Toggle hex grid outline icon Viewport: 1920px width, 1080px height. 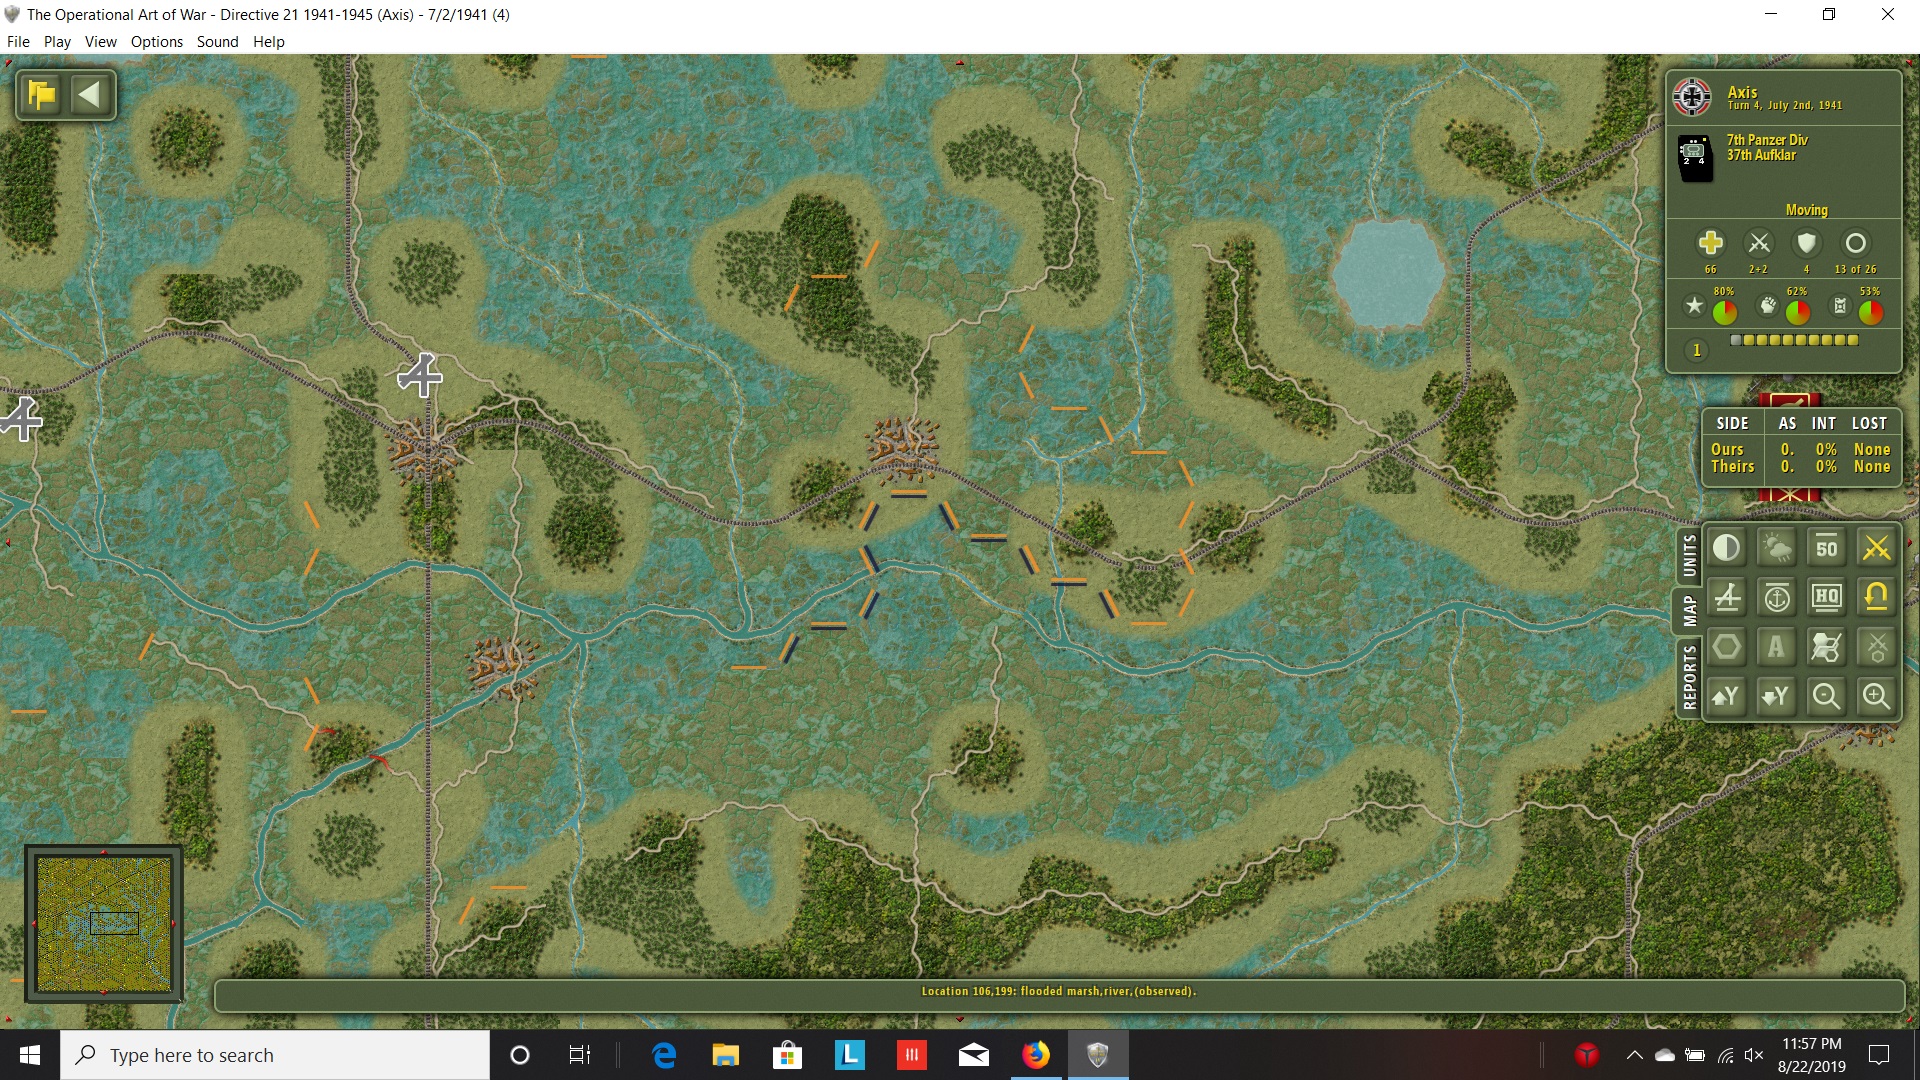click(1727, 647)
